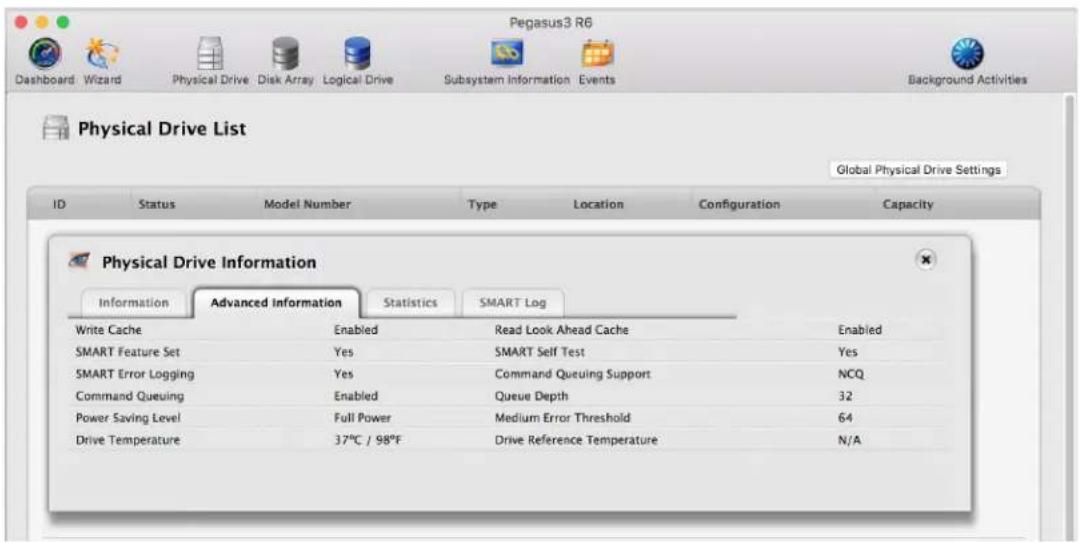Click the Physical Drive List heading
The height and width of the screenshot is (542, 1079).
click(x=162, y=129)
